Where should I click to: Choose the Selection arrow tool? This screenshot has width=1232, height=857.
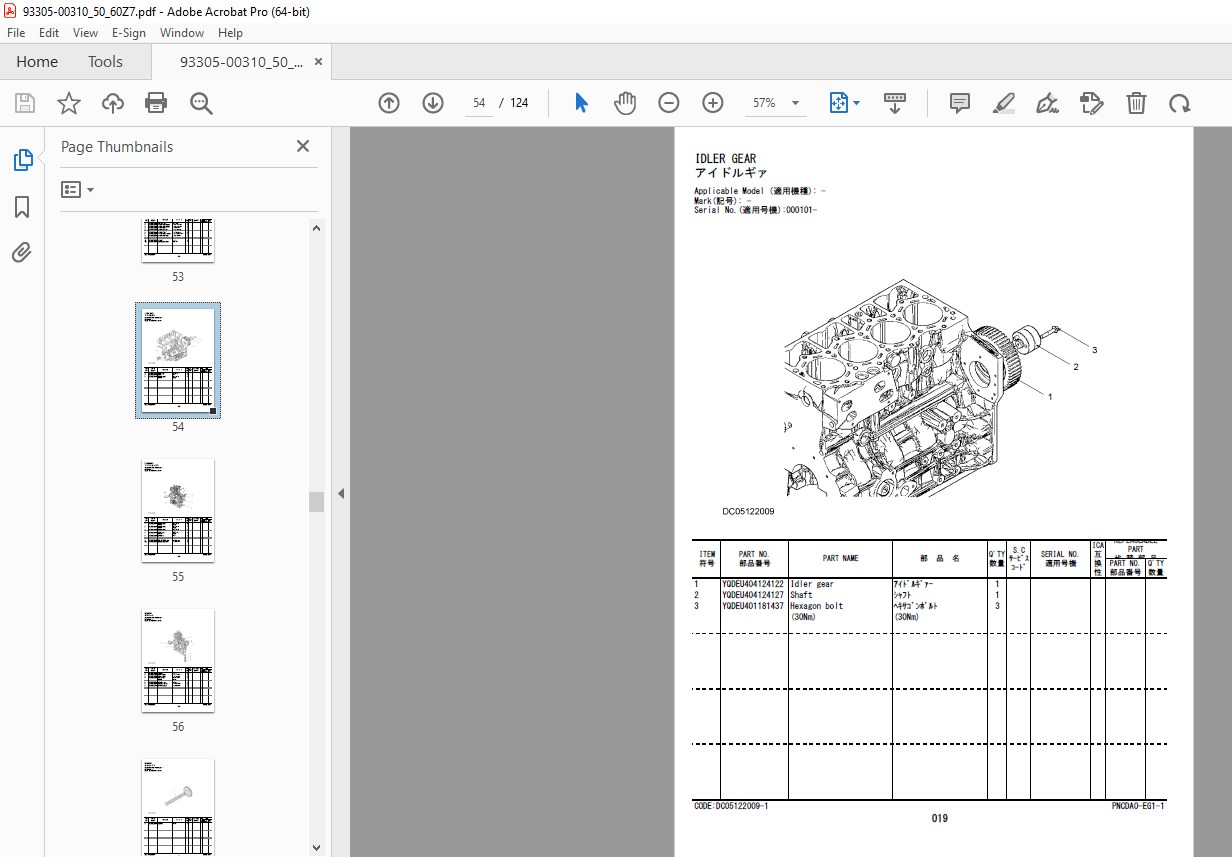pyautogui.click(x=581, y=103)
